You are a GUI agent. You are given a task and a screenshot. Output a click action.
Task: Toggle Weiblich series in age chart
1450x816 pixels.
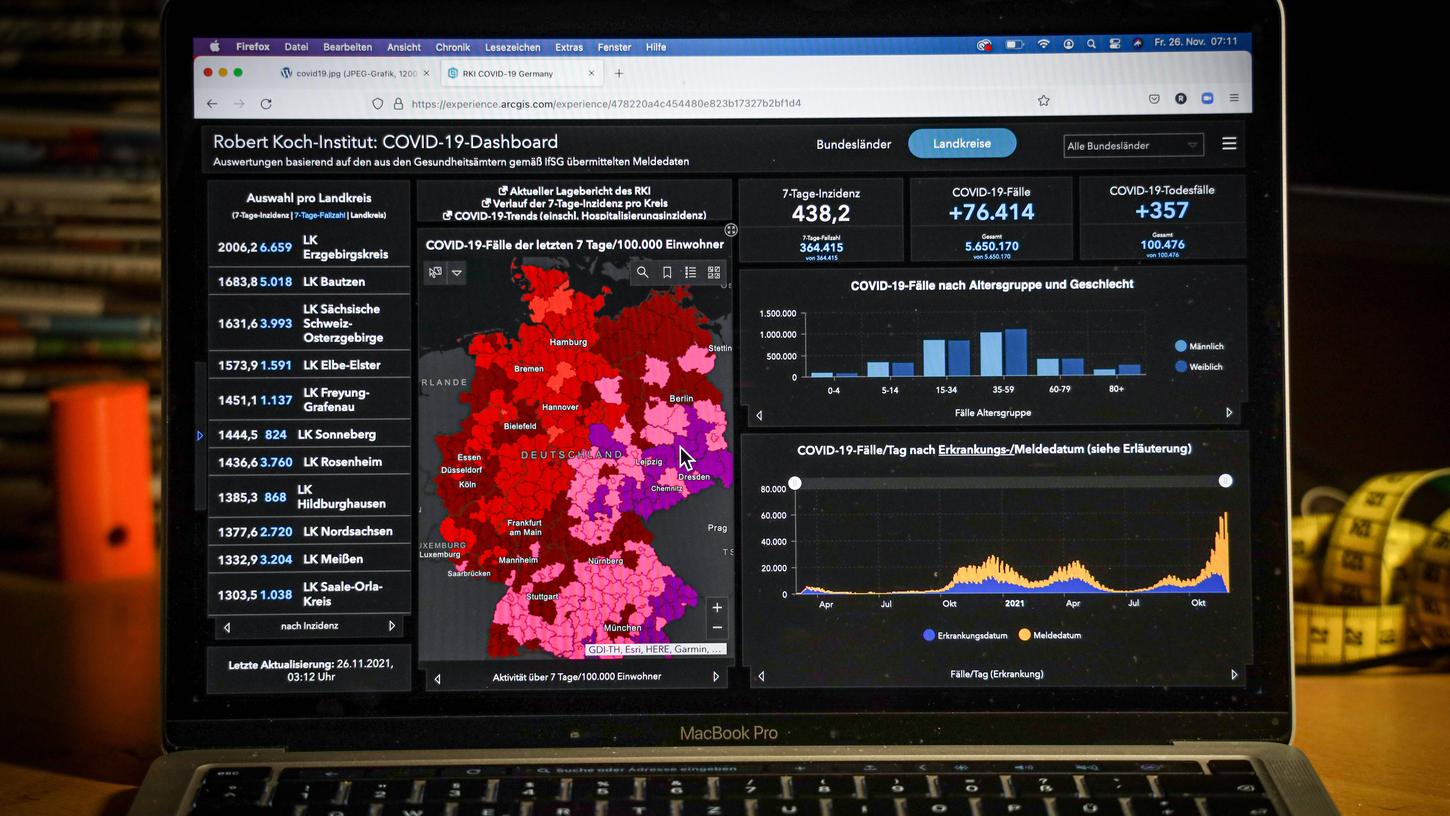(x=1199, y=367)
